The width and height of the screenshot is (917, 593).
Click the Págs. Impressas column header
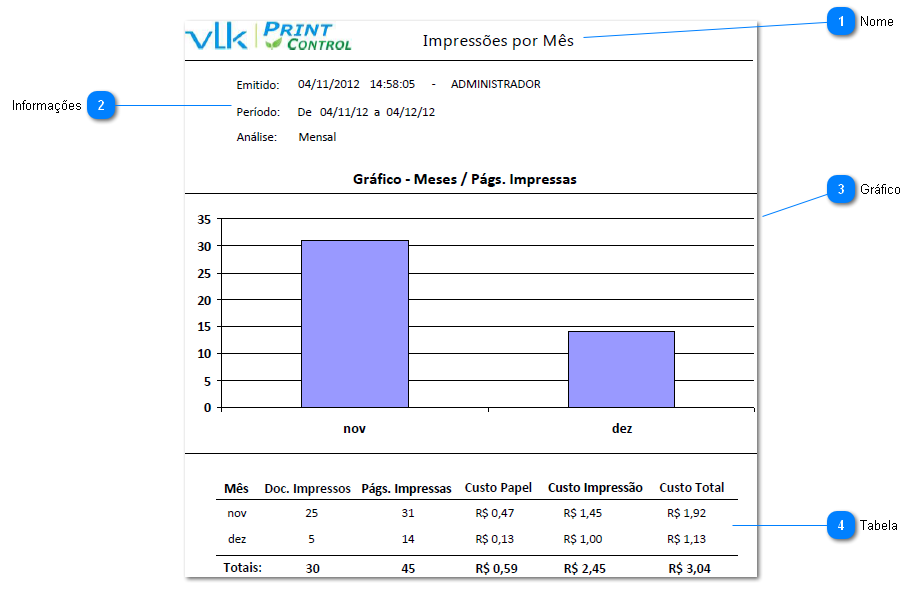tap(406, 489)
